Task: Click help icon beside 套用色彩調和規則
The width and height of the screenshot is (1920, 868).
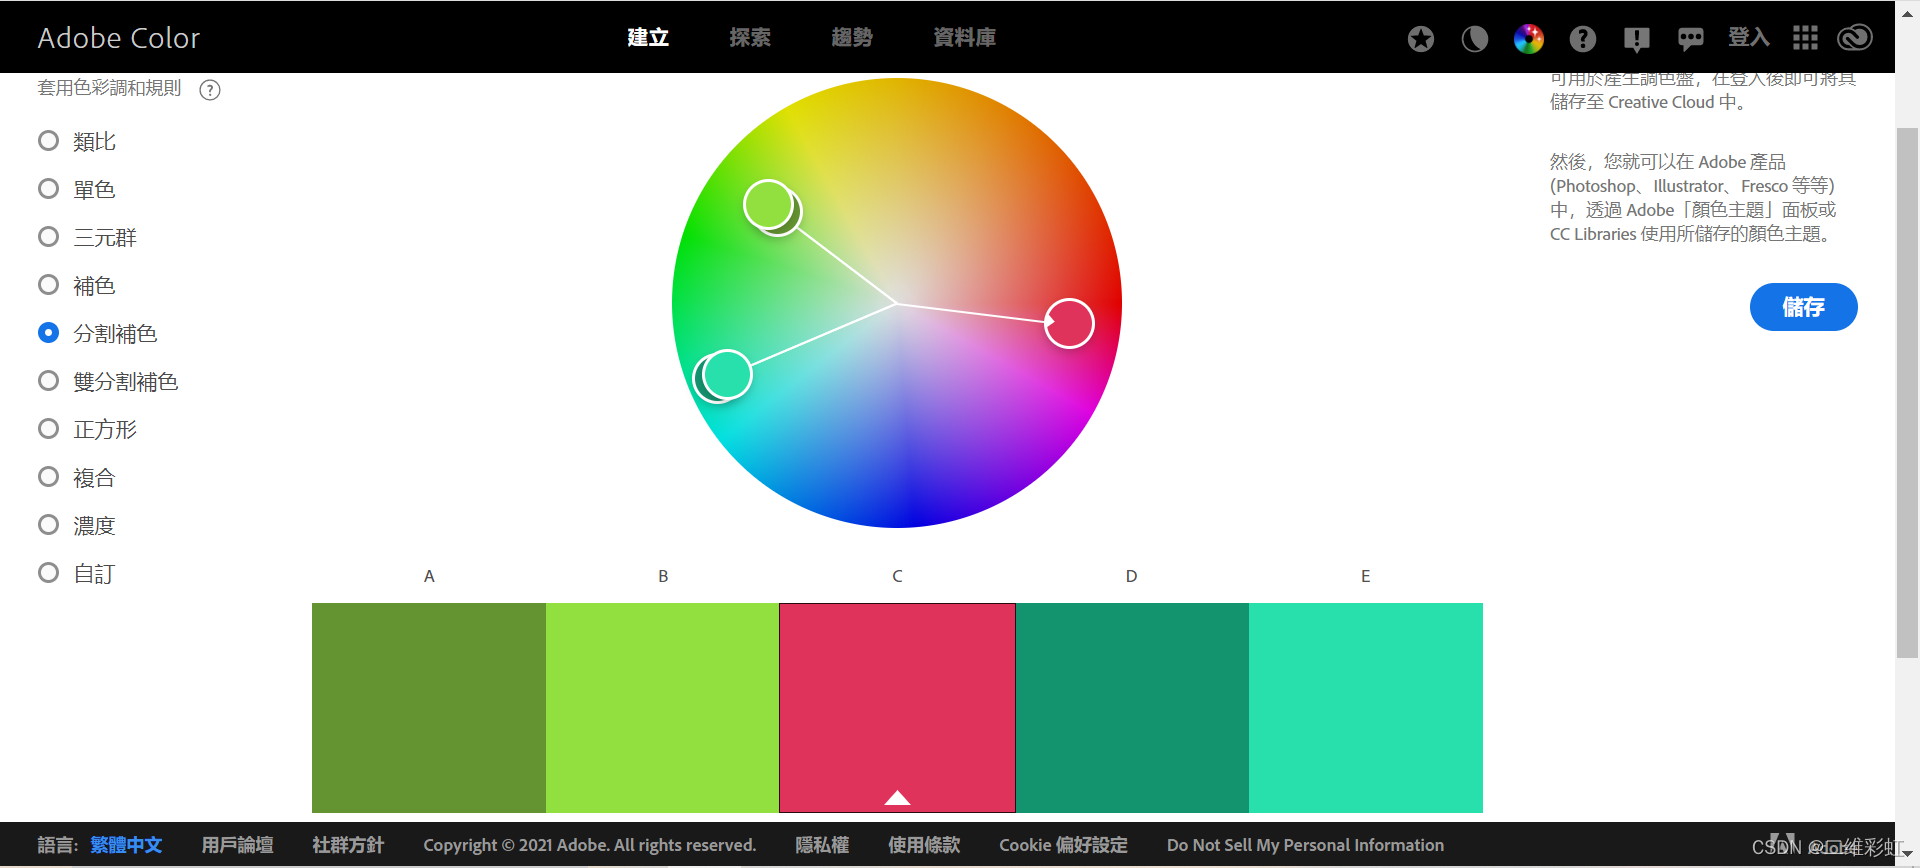Action: point(210,90)
